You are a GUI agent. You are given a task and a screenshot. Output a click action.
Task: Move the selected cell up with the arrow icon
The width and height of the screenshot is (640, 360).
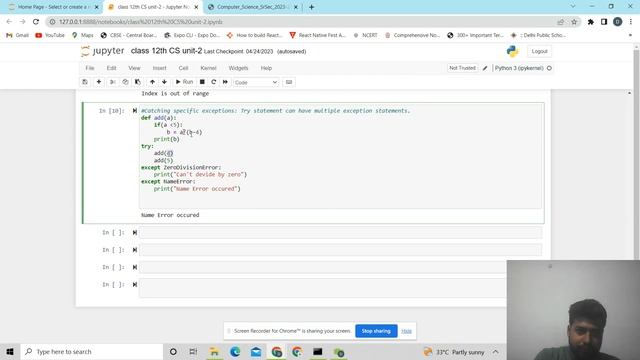pyautogui.click(x=152, y=82)
